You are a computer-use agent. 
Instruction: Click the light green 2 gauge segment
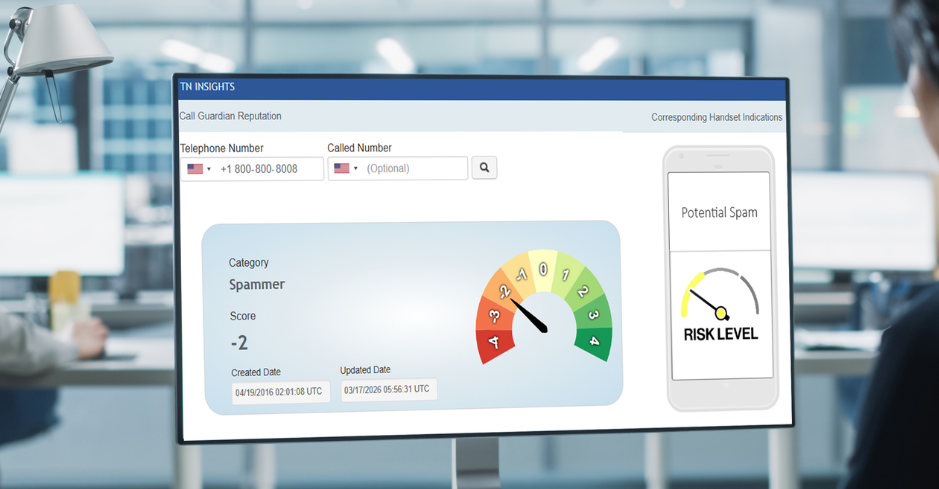[x=582, y=291]
